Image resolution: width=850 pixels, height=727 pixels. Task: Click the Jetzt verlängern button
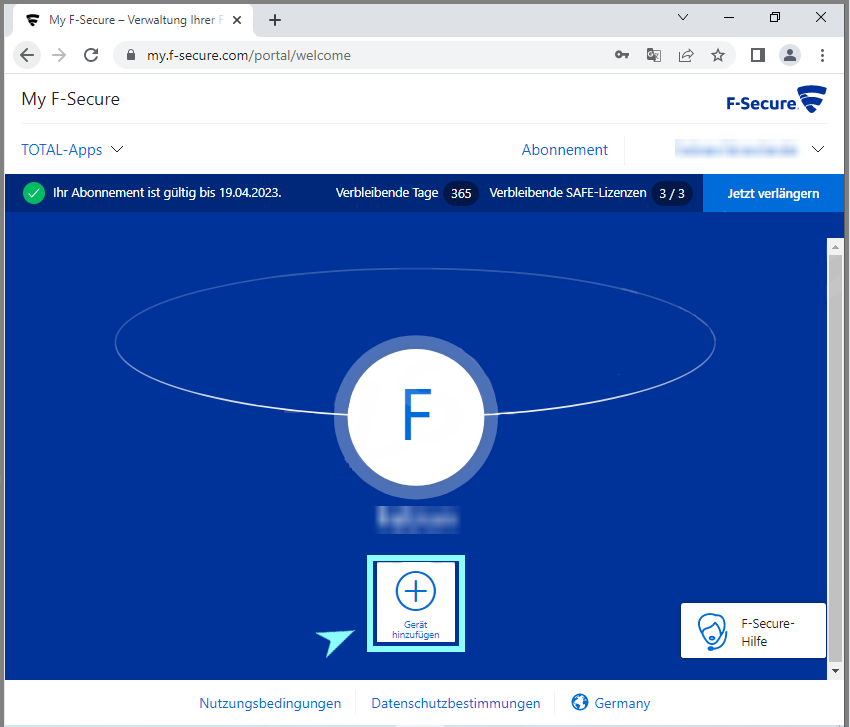point(773,193)
